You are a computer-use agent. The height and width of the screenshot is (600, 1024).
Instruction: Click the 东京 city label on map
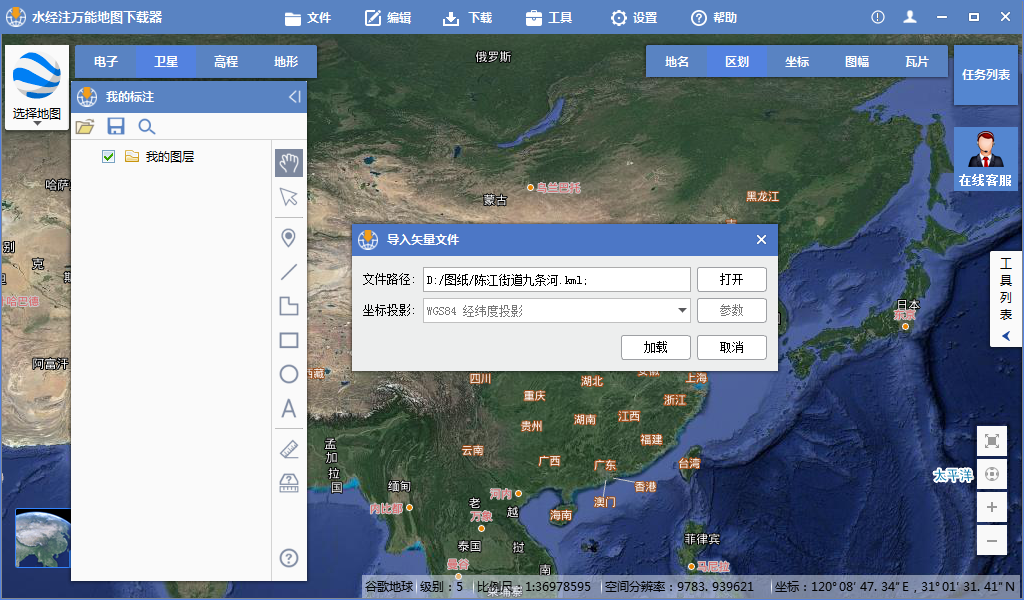(x=904, y=315)
